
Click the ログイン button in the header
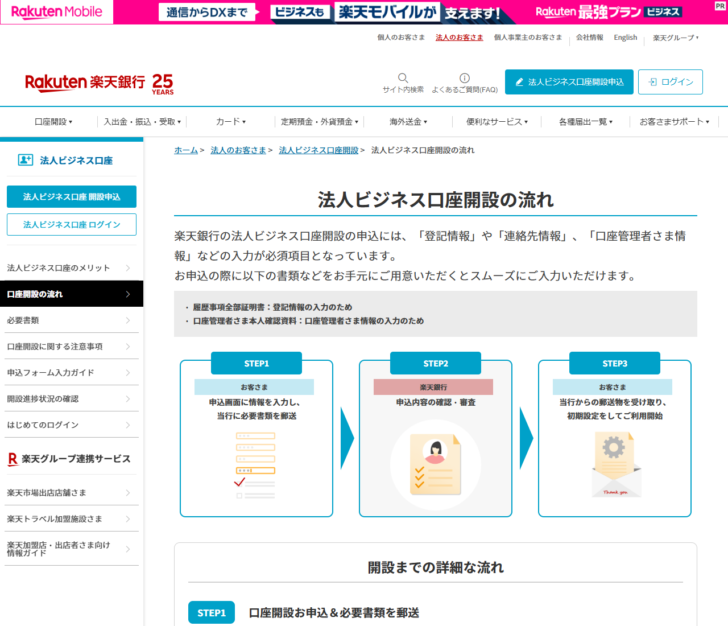[x=670, y=82]
